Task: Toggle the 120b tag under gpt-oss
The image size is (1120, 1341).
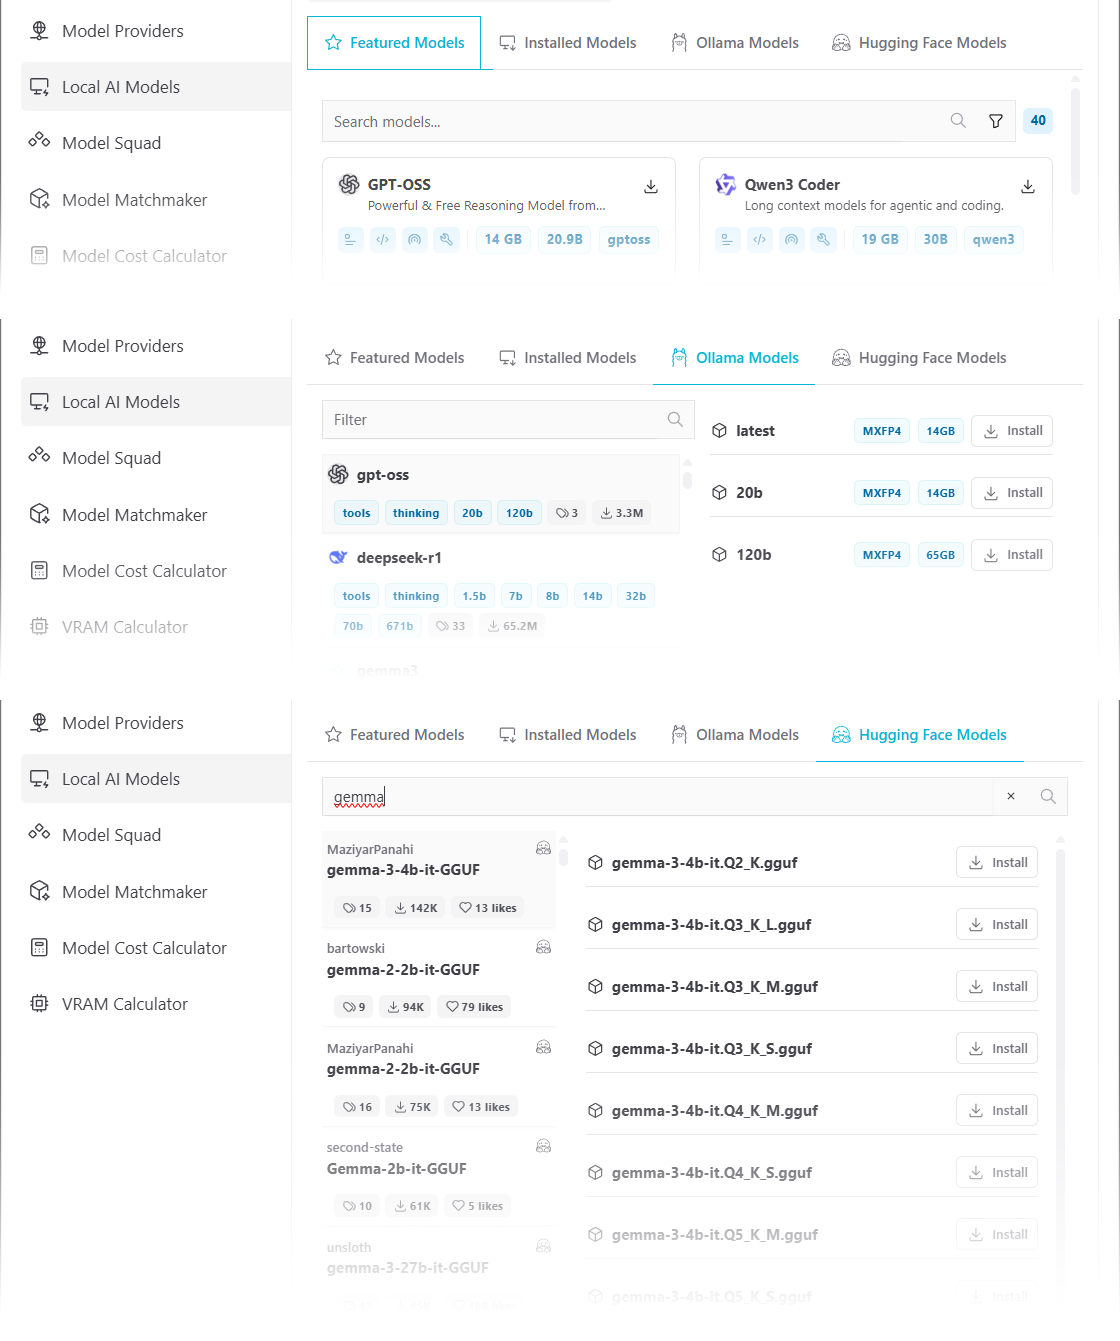Action: pyautogui.click(x=519, y=513)
